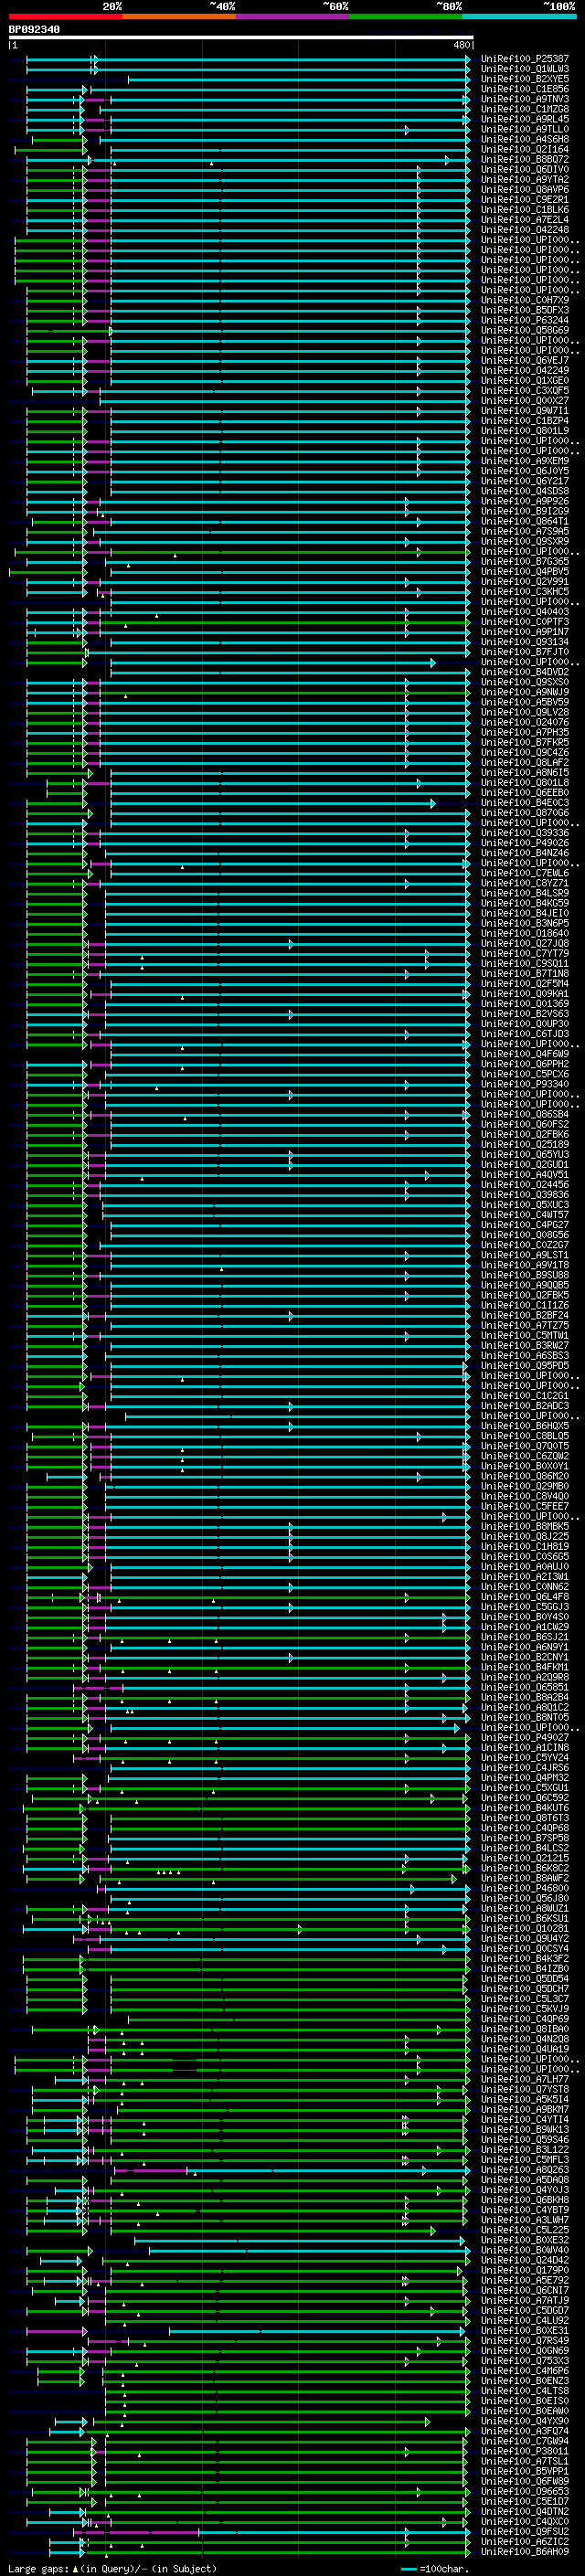The width and height of the screenshot is (585, 2576).
Task: Open hit UniRef100_C1E856
Action: 524,89
